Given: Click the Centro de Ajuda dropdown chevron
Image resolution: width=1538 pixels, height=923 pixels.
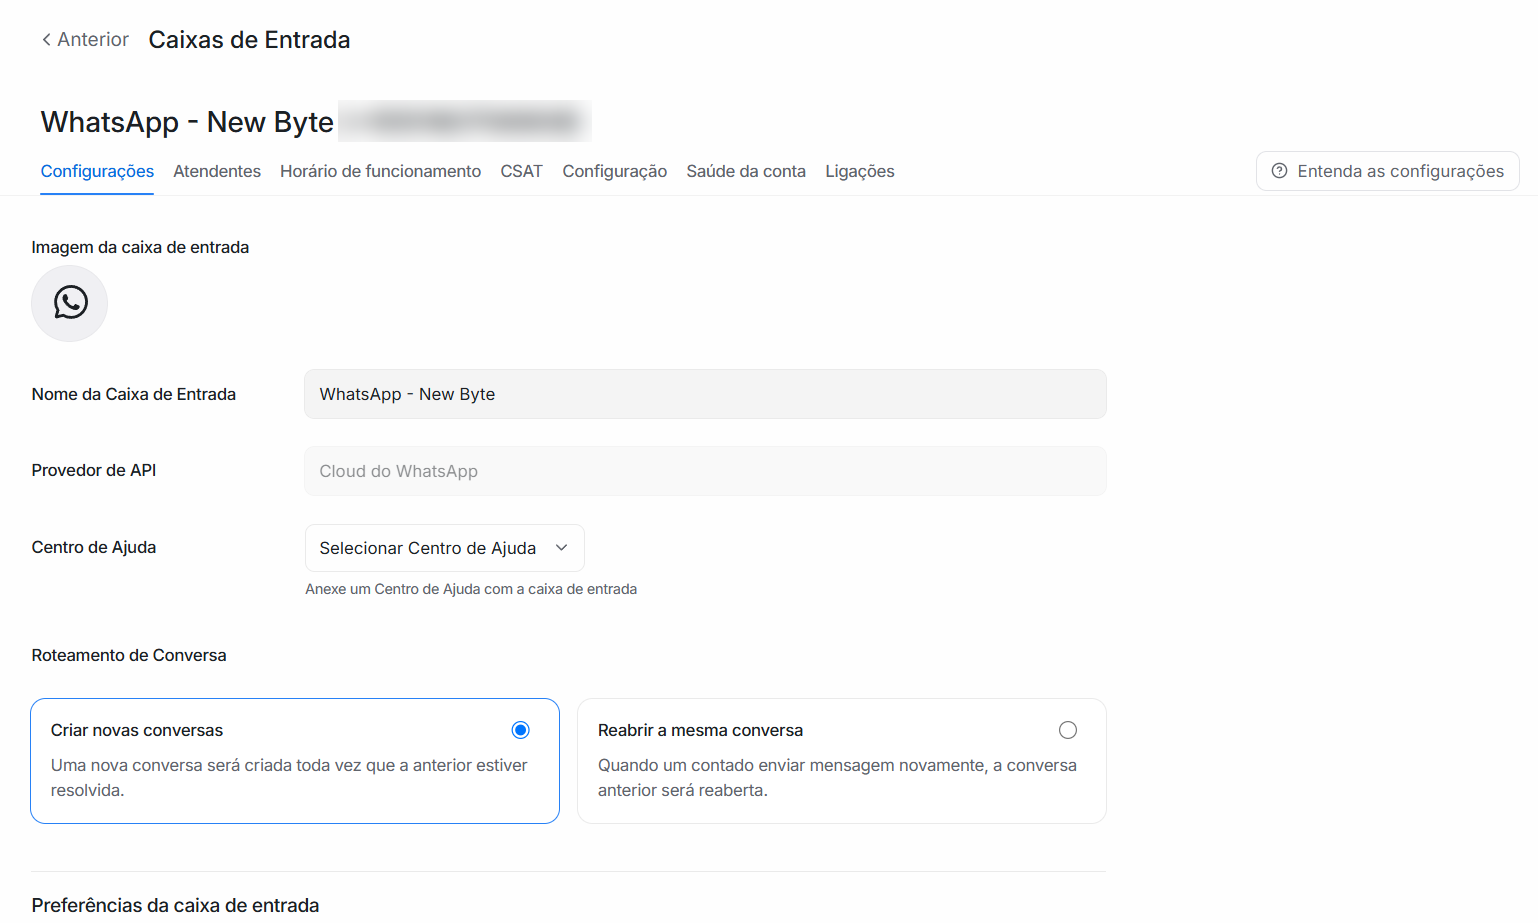Looking at the screenshot, I should click(562, 548).
